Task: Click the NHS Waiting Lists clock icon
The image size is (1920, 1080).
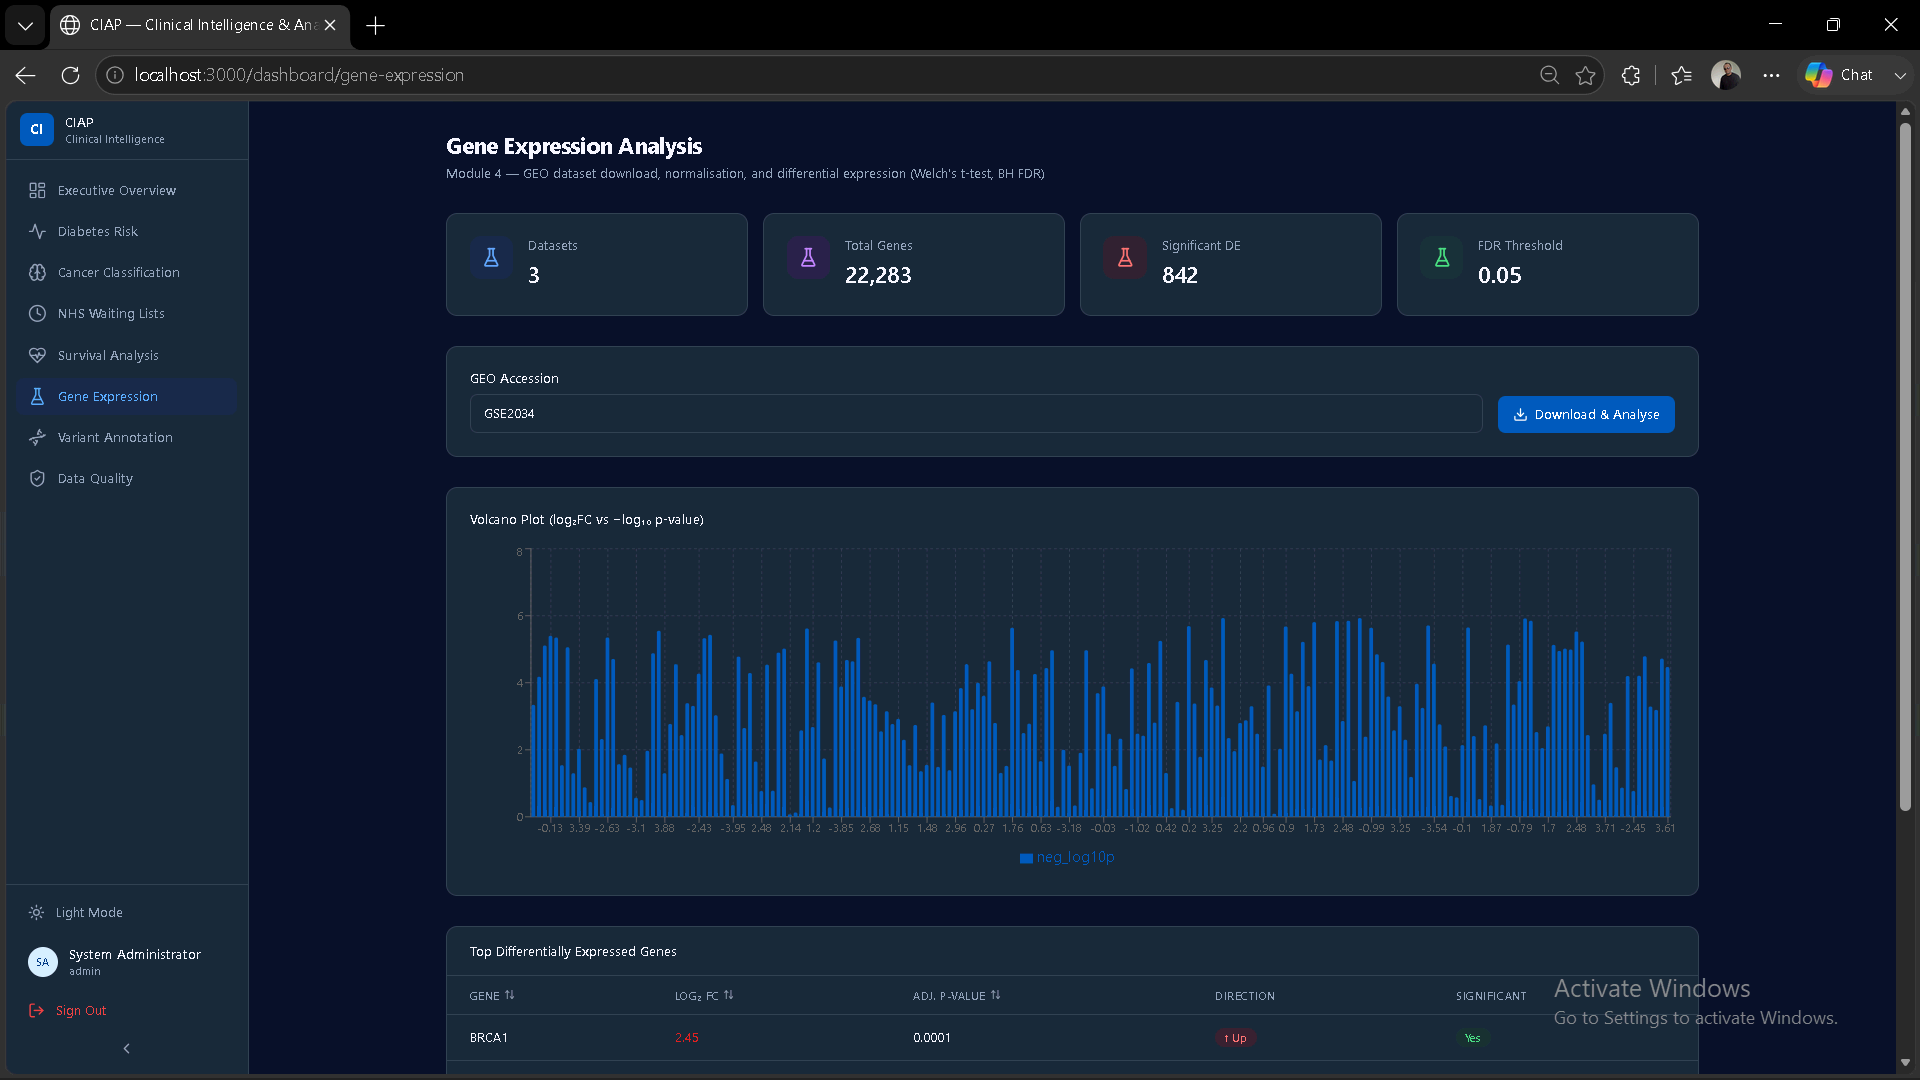Action: tap(37, 313)
